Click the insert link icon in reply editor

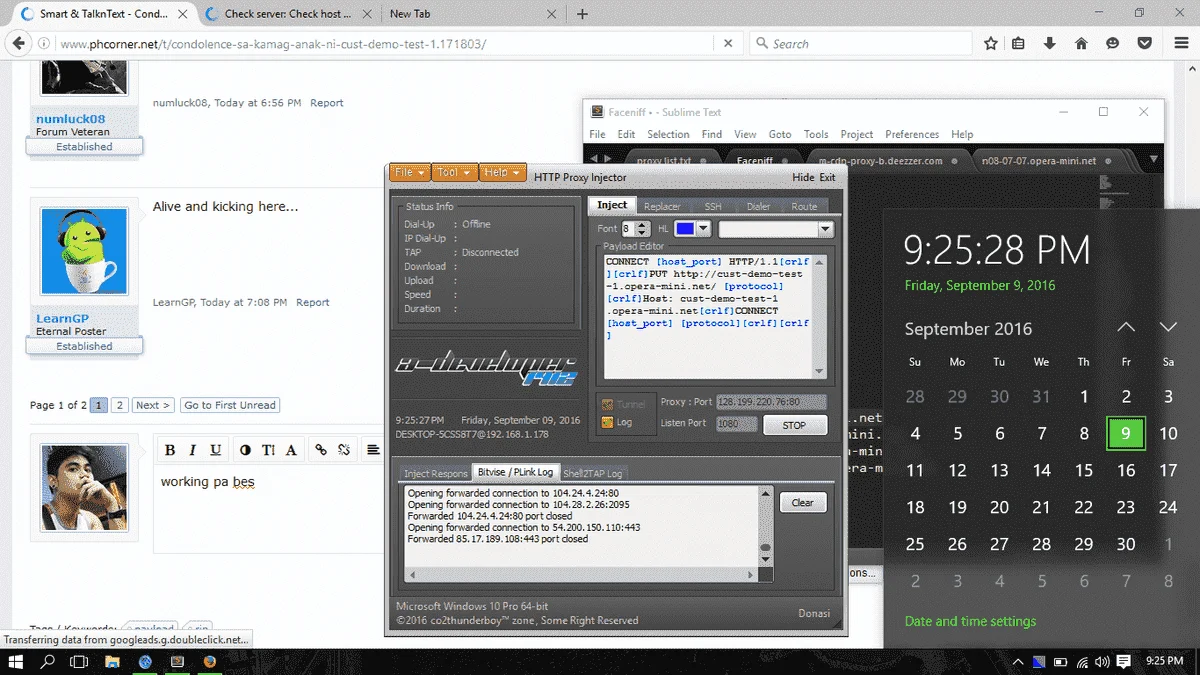[321, 450]
